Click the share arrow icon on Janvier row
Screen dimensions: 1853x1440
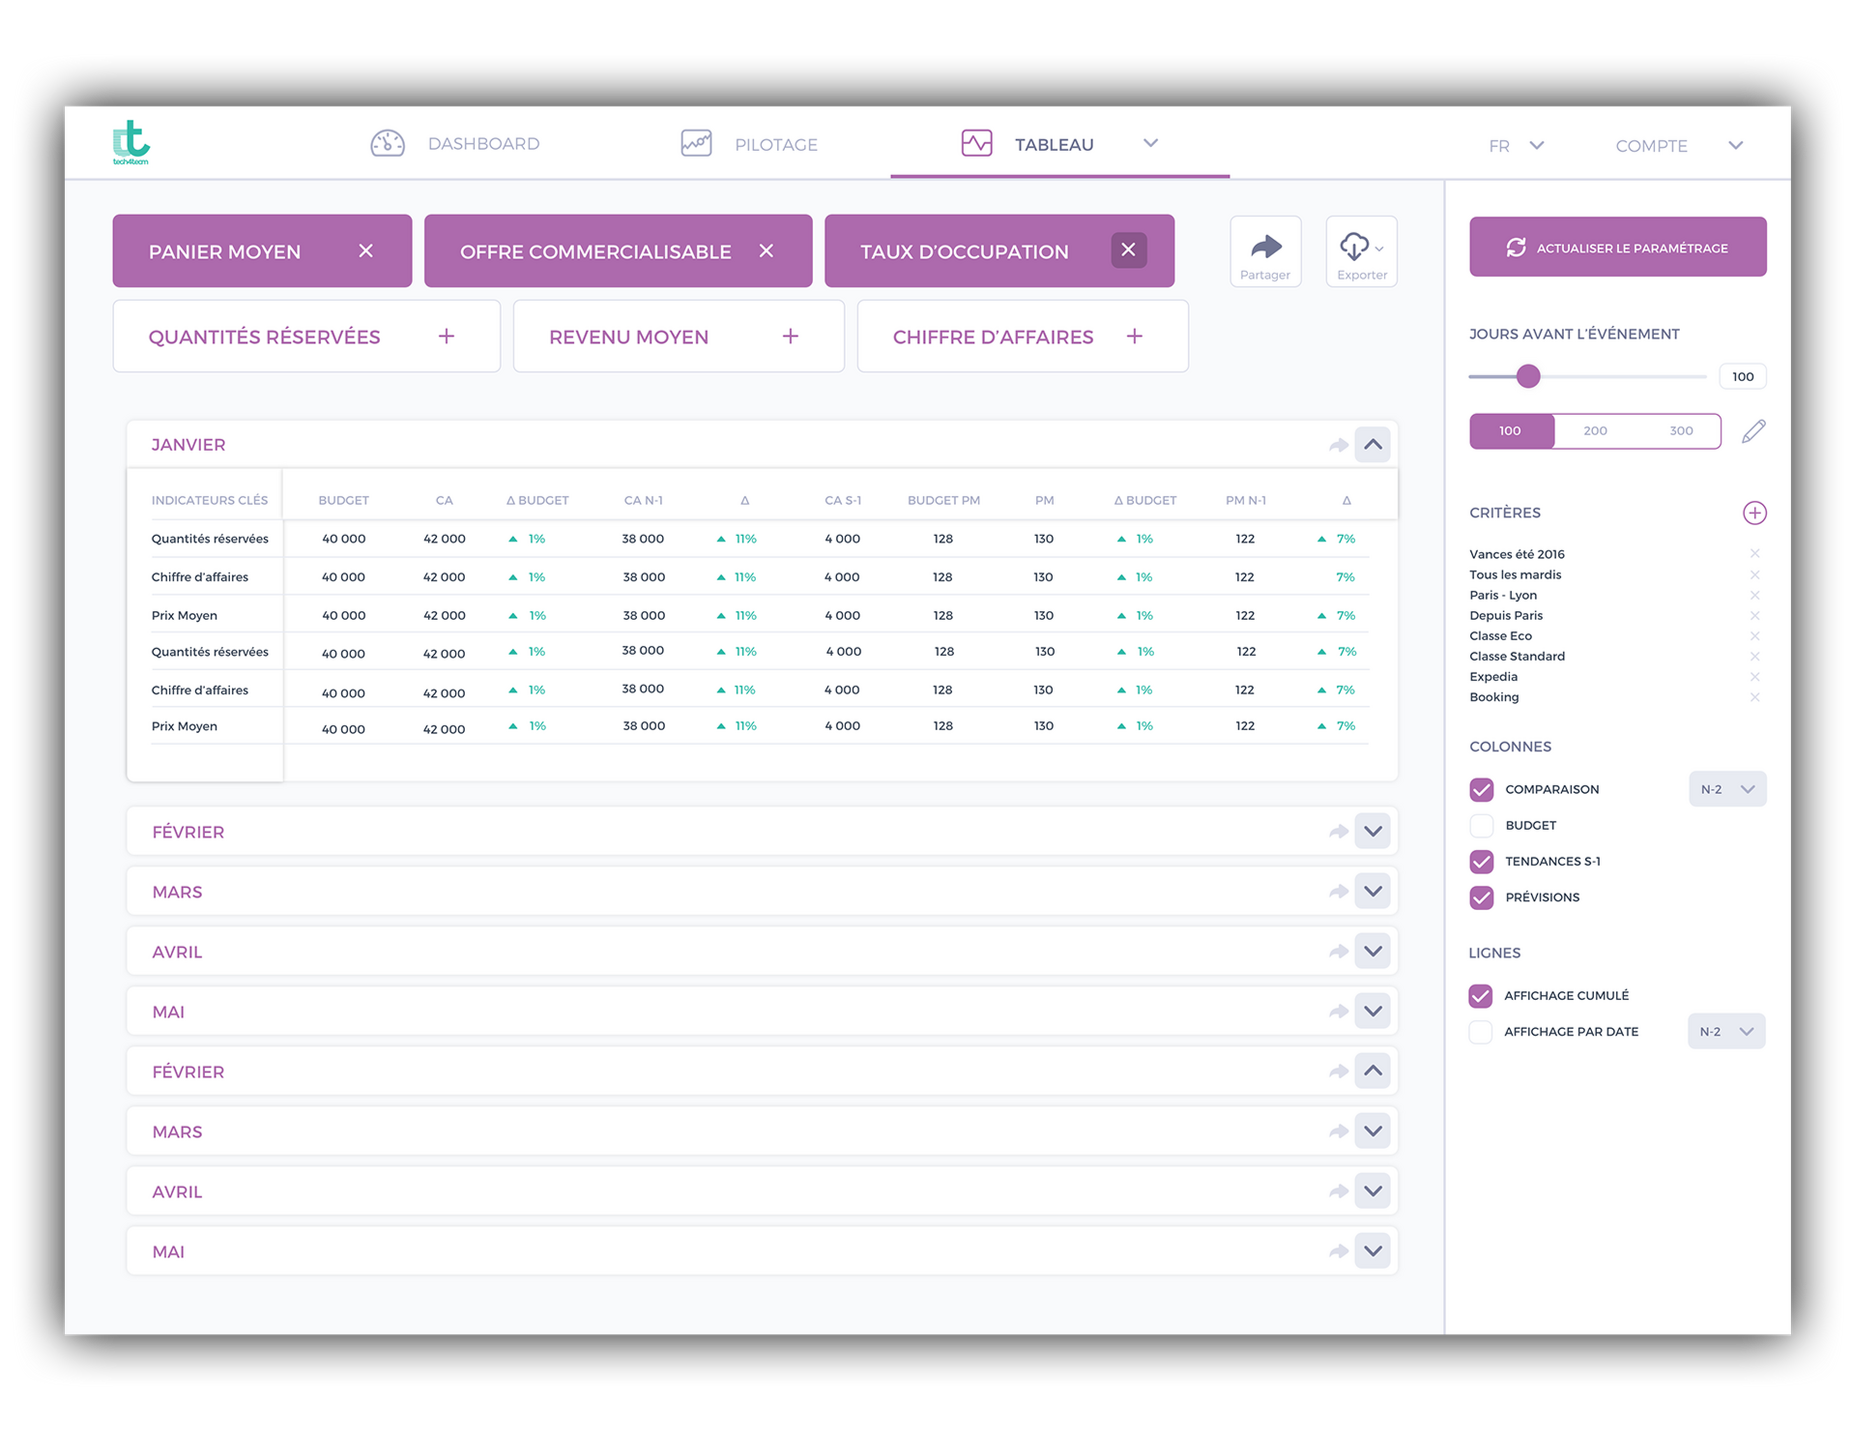point(1338,444)
